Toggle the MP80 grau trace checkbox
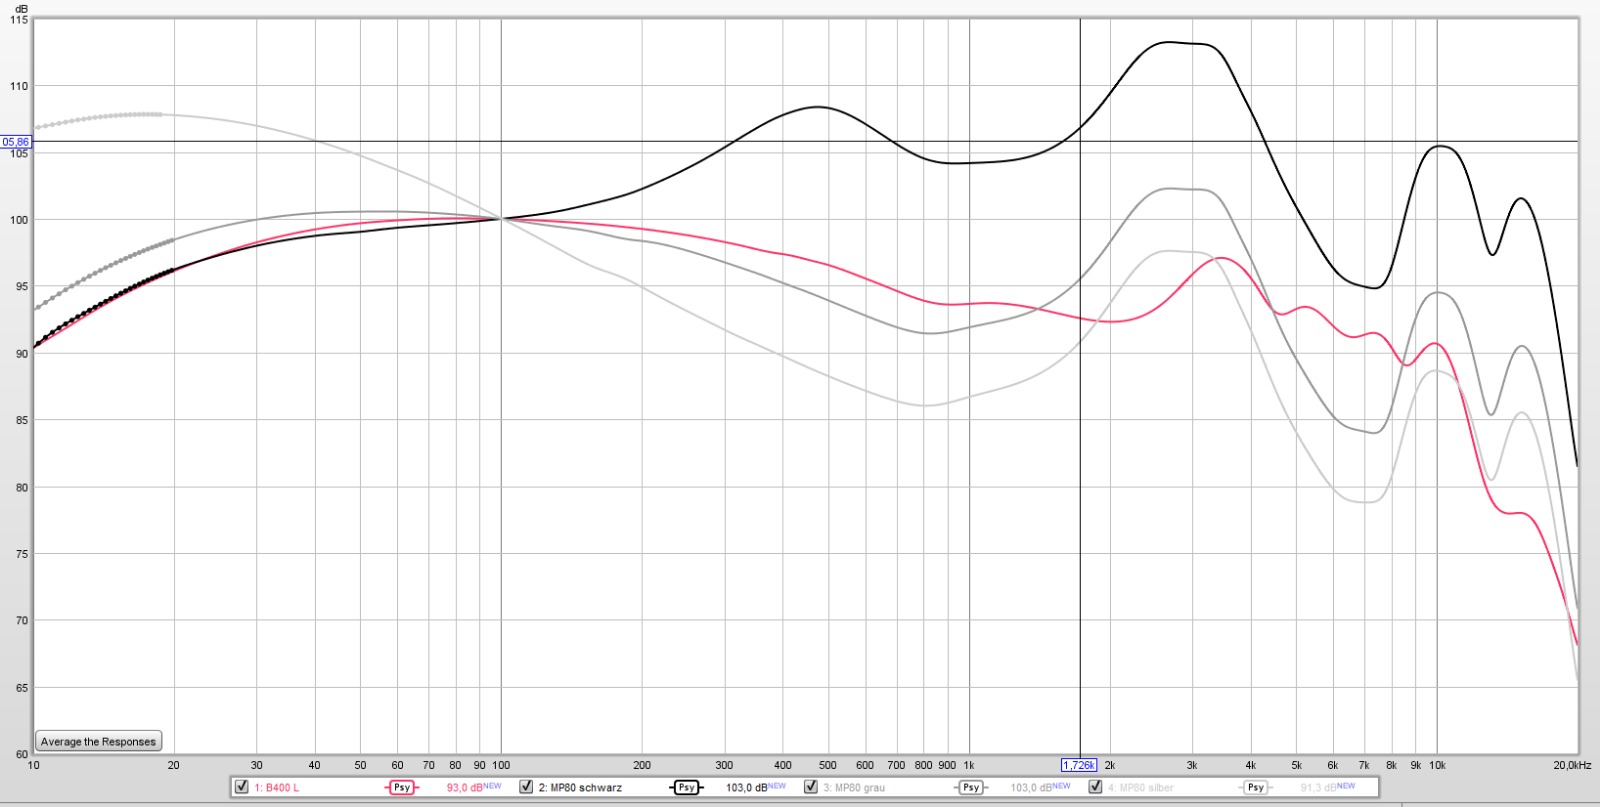The height and width of the screenshot is (807, 1600). [x=811, y=787]
